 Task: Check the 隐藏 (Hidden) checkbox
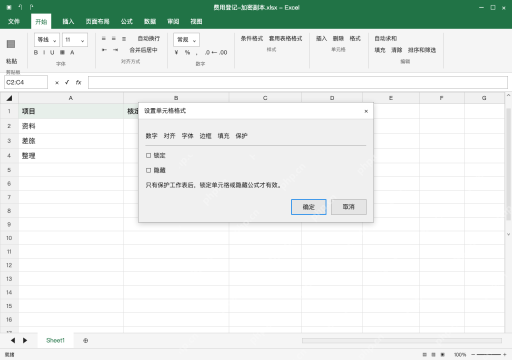pyautogui.click(x=148, y=170)
